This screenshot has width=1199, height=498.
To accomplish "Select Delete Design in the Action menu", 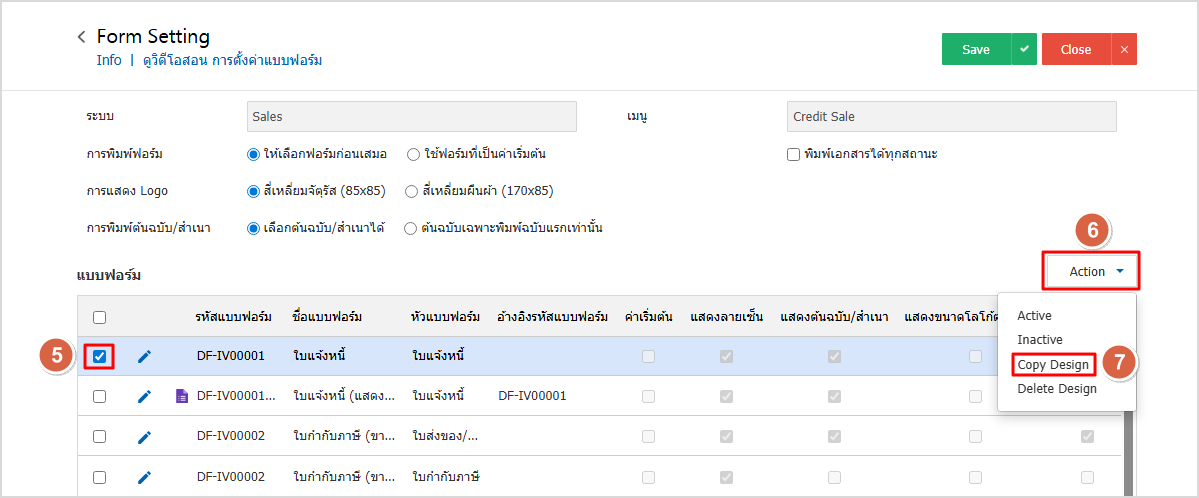I will 1056,388.
